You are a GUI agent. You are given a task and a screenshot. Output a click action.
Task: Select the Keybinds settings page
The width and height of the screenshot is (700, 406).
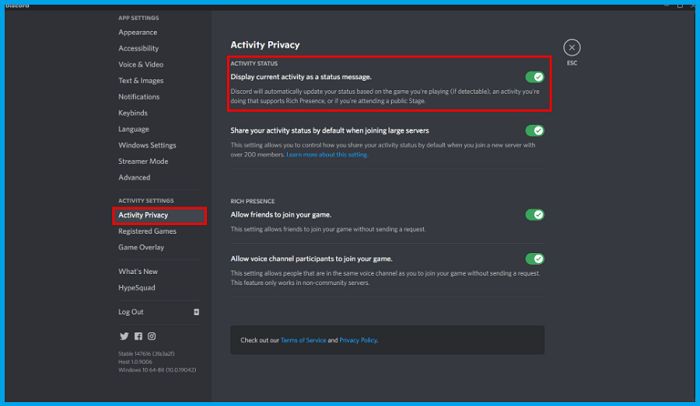point(133,113)
